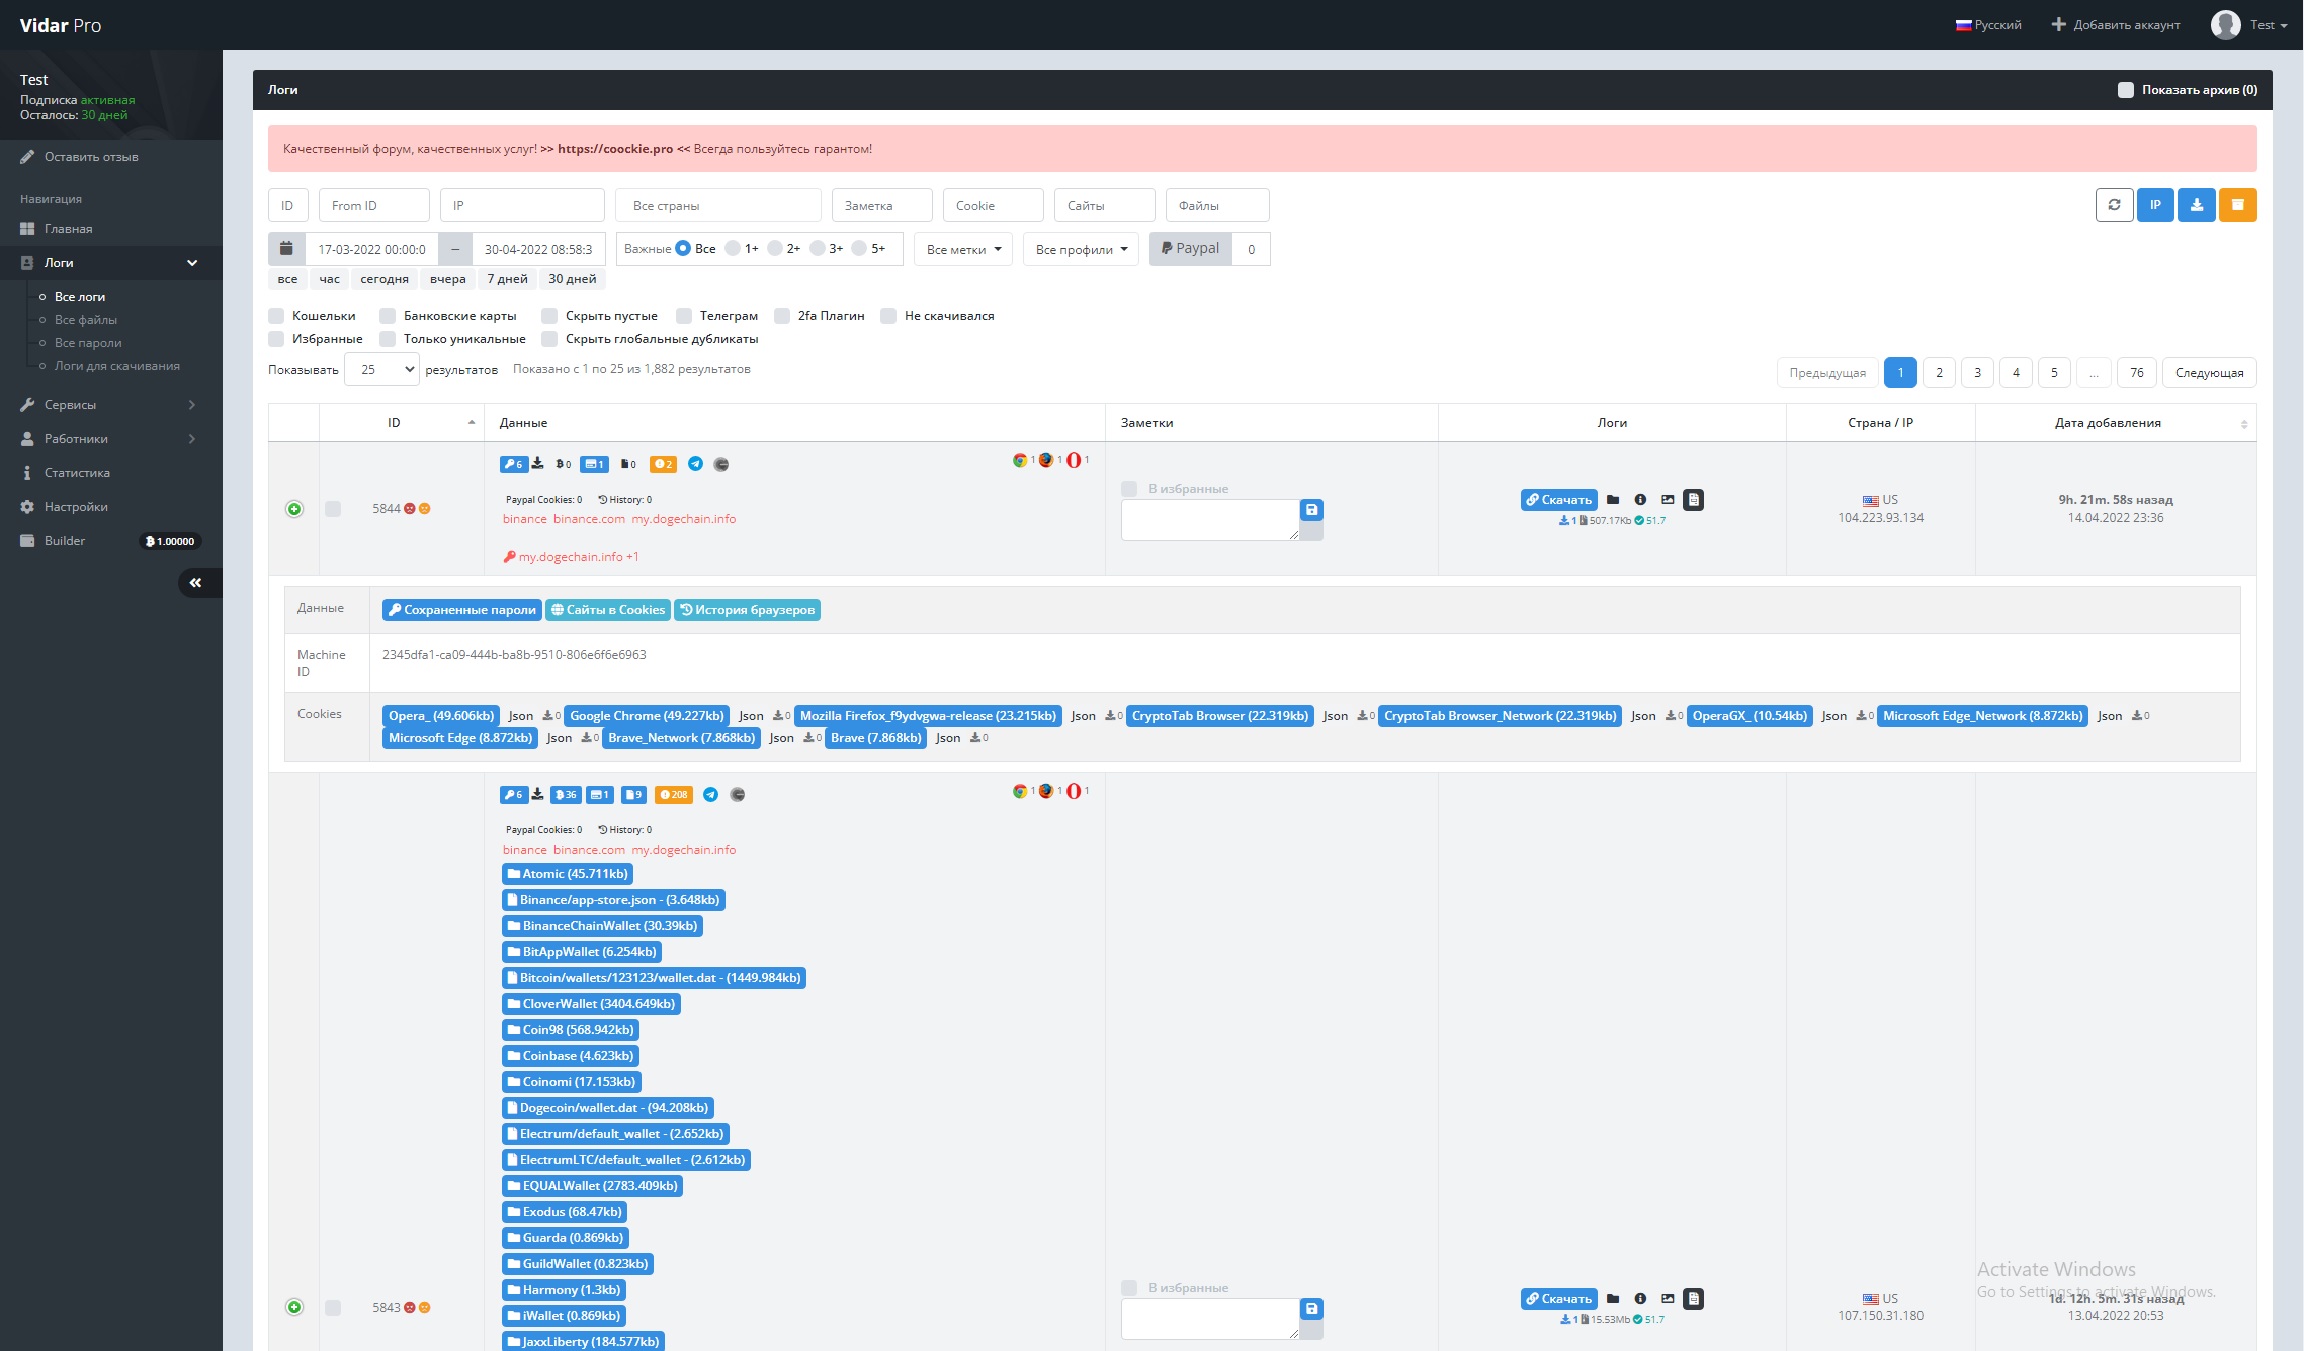Click the Opera browser icon in log 5844
The height and width of the screenshot is (1351, 2304).
click(x=1073, y=460)
